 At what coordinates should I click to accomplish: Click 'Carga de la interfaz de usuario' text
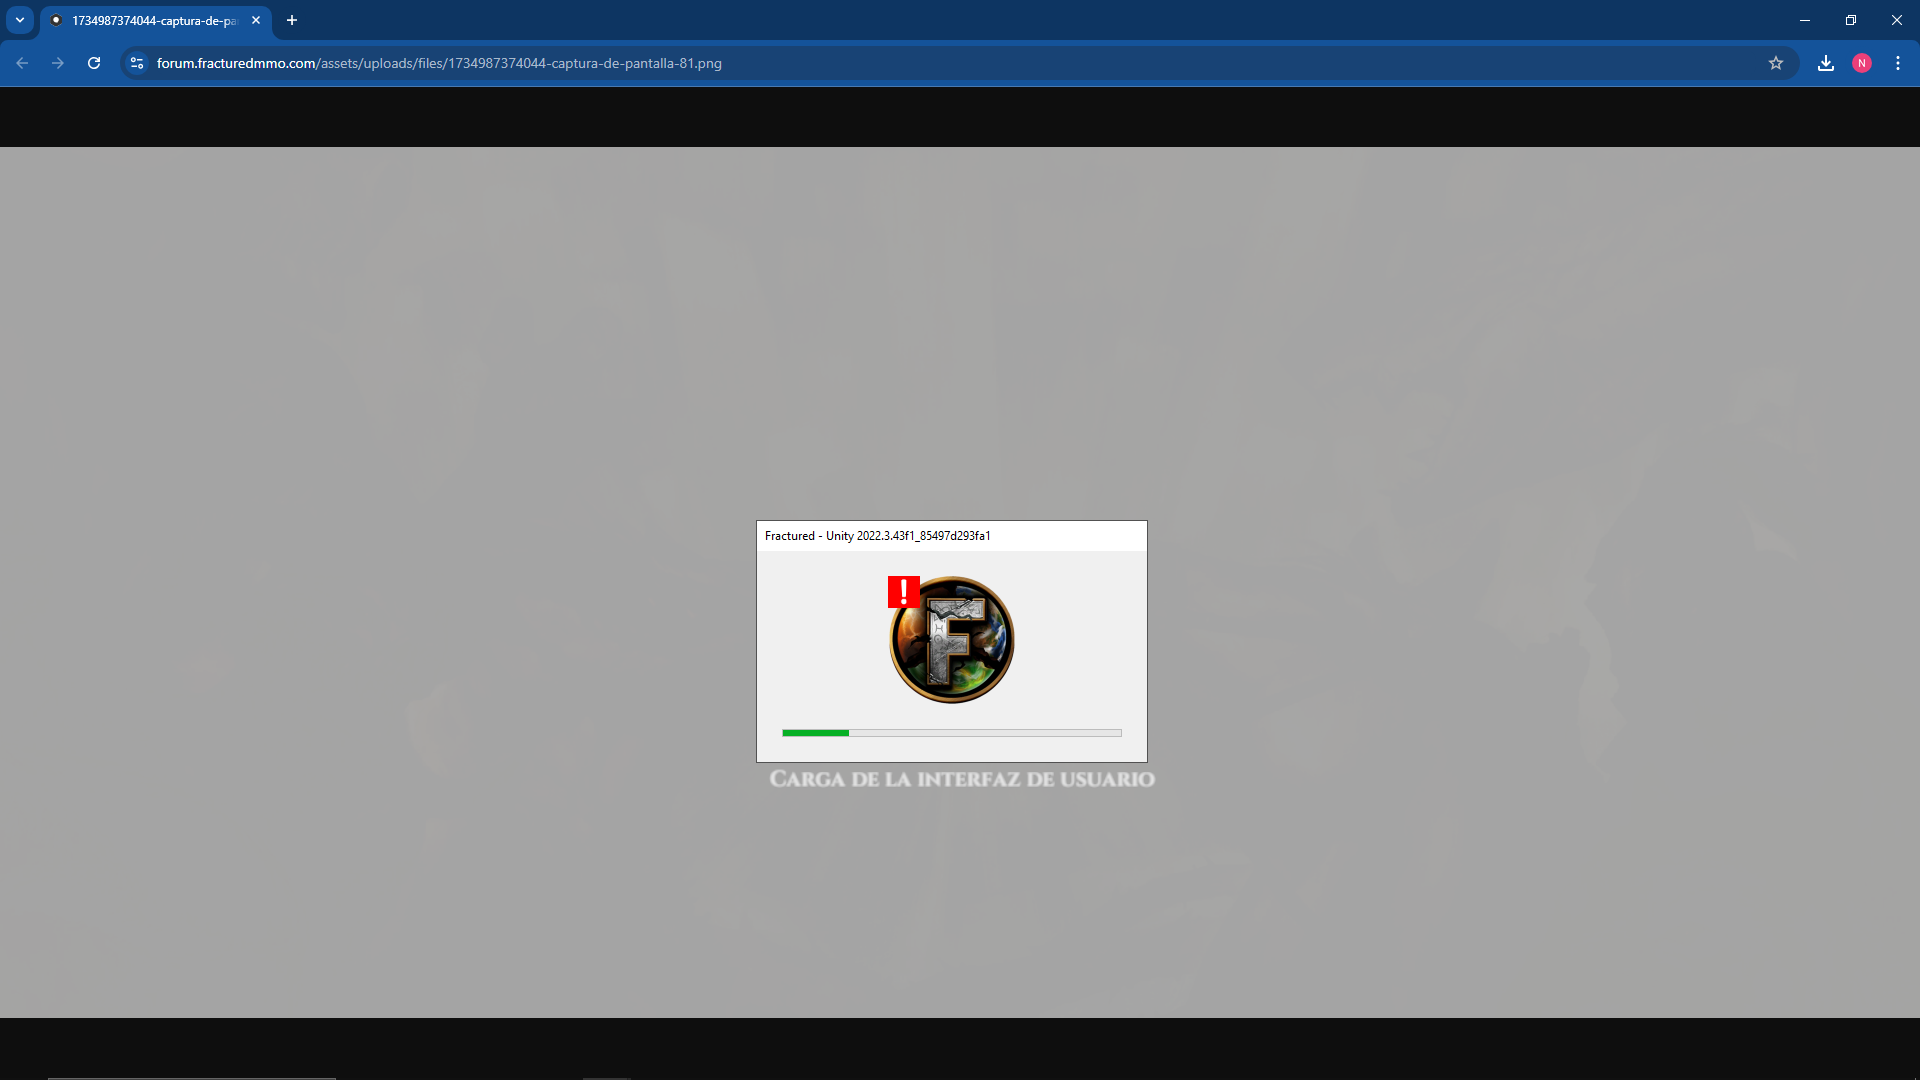(962, 779)
